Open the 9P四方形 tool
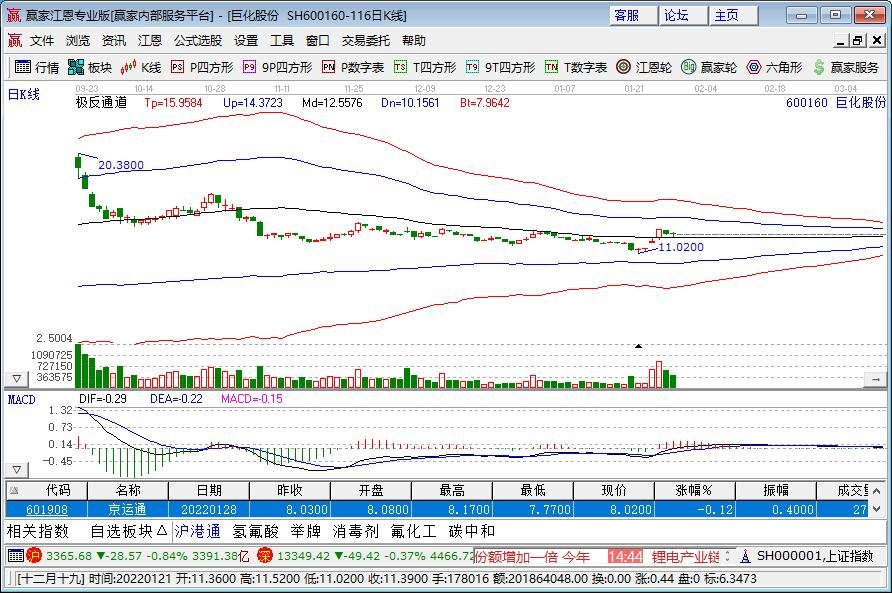The image size is (892, 593). point(278,67)
